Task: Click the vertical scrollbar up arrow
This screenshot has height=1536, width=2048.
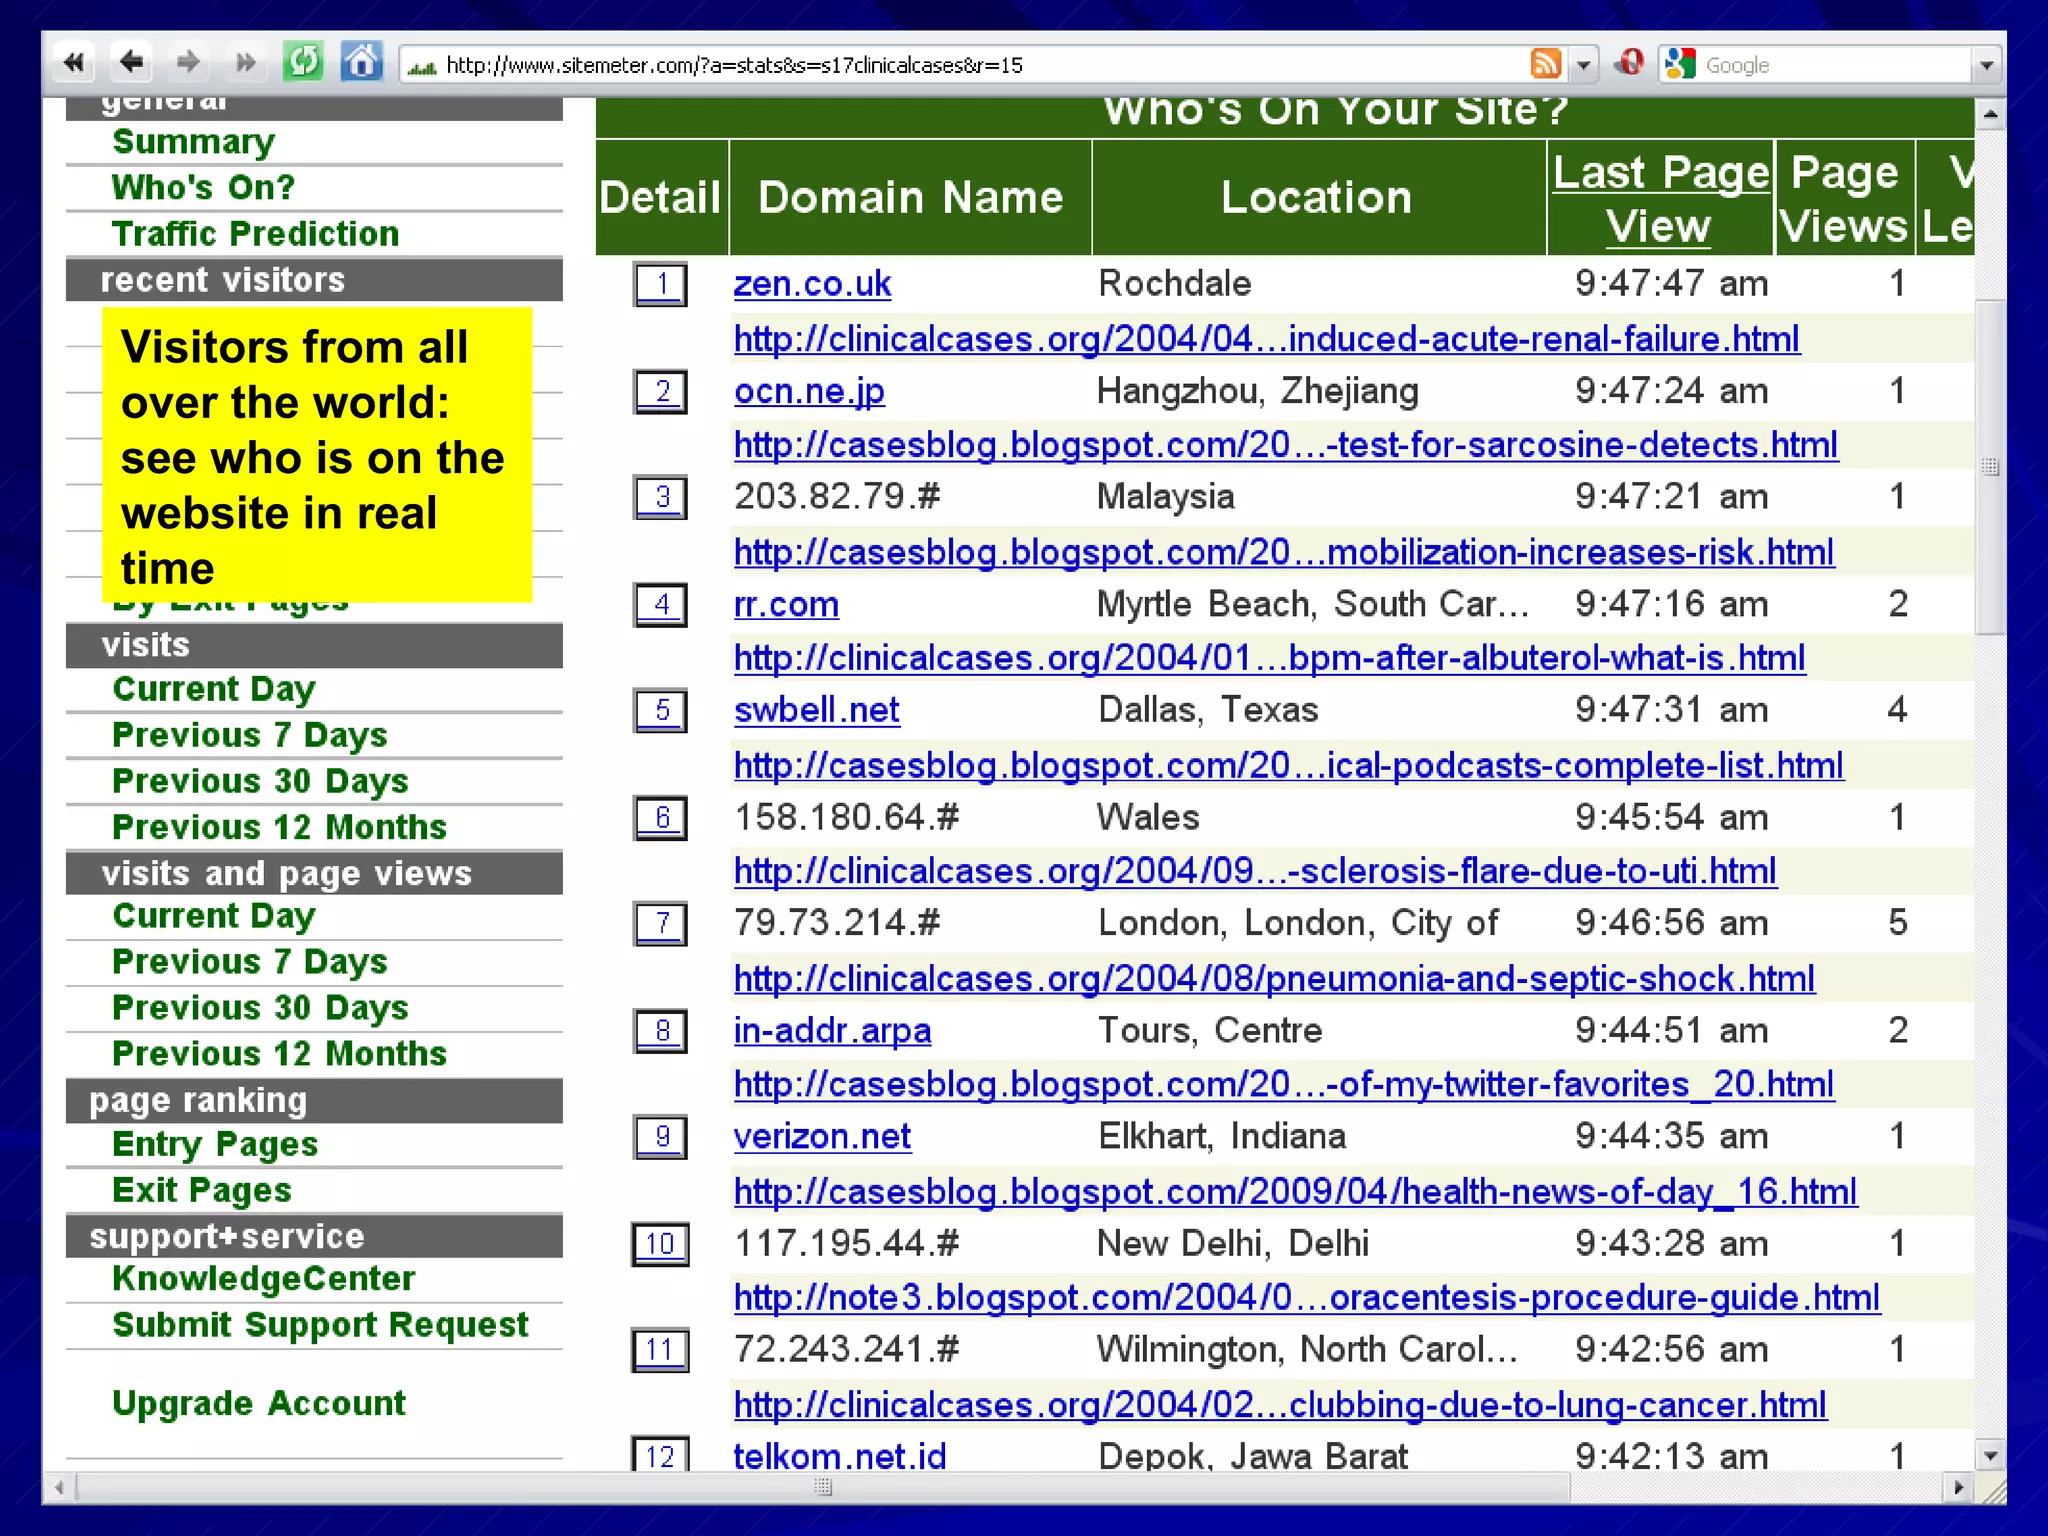Action: click(x=1991, y=114)
